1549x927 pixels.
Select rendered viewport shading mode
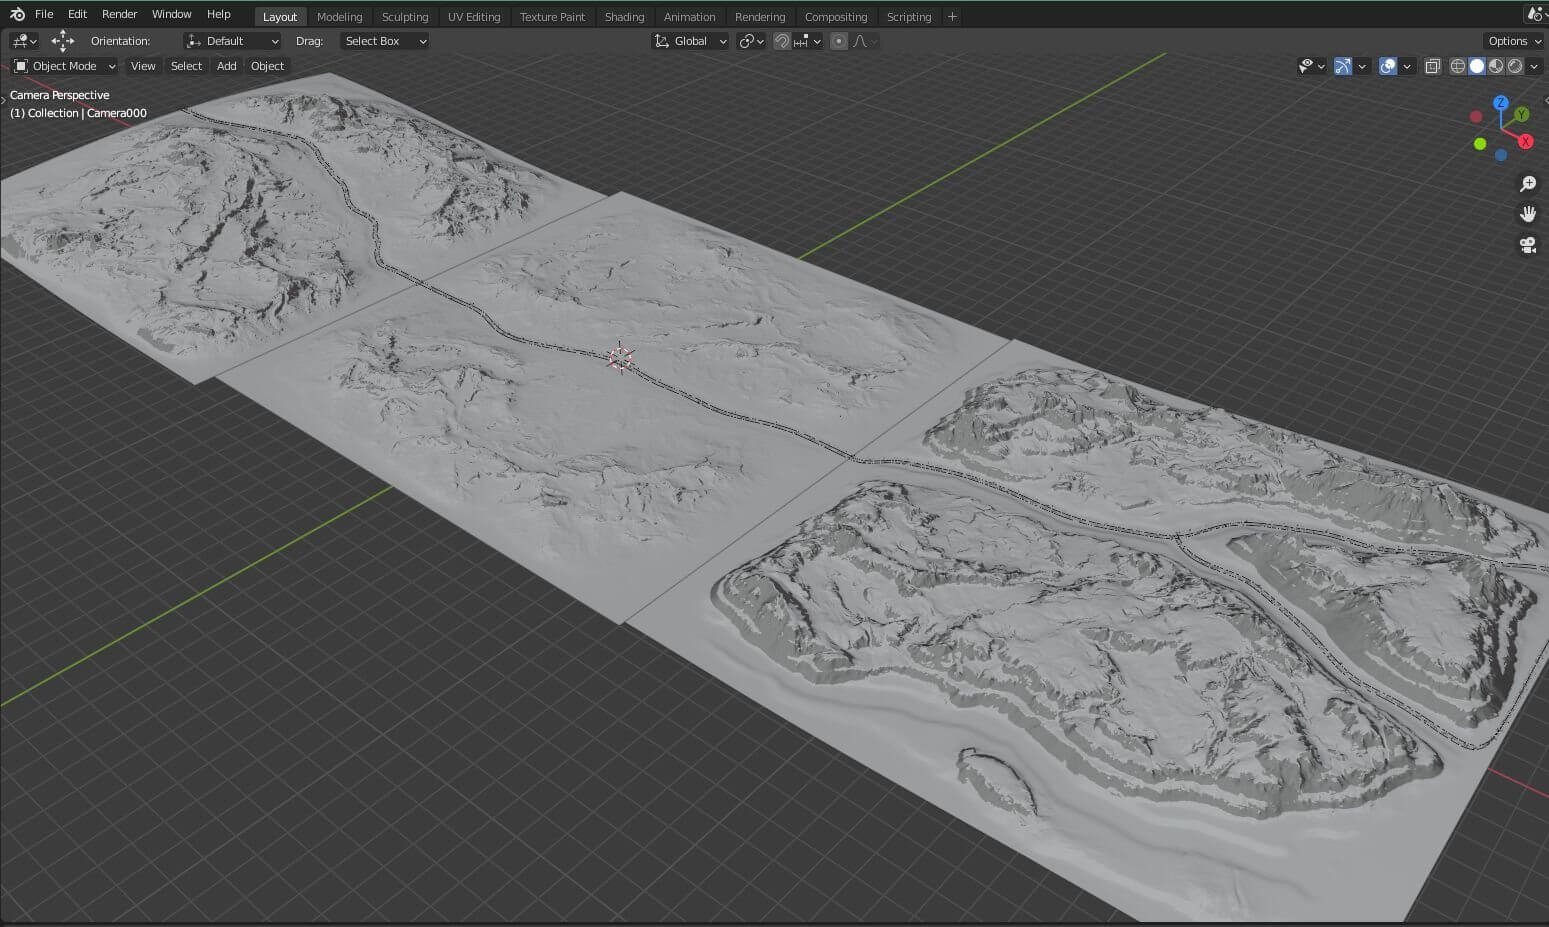[1515, 66]
